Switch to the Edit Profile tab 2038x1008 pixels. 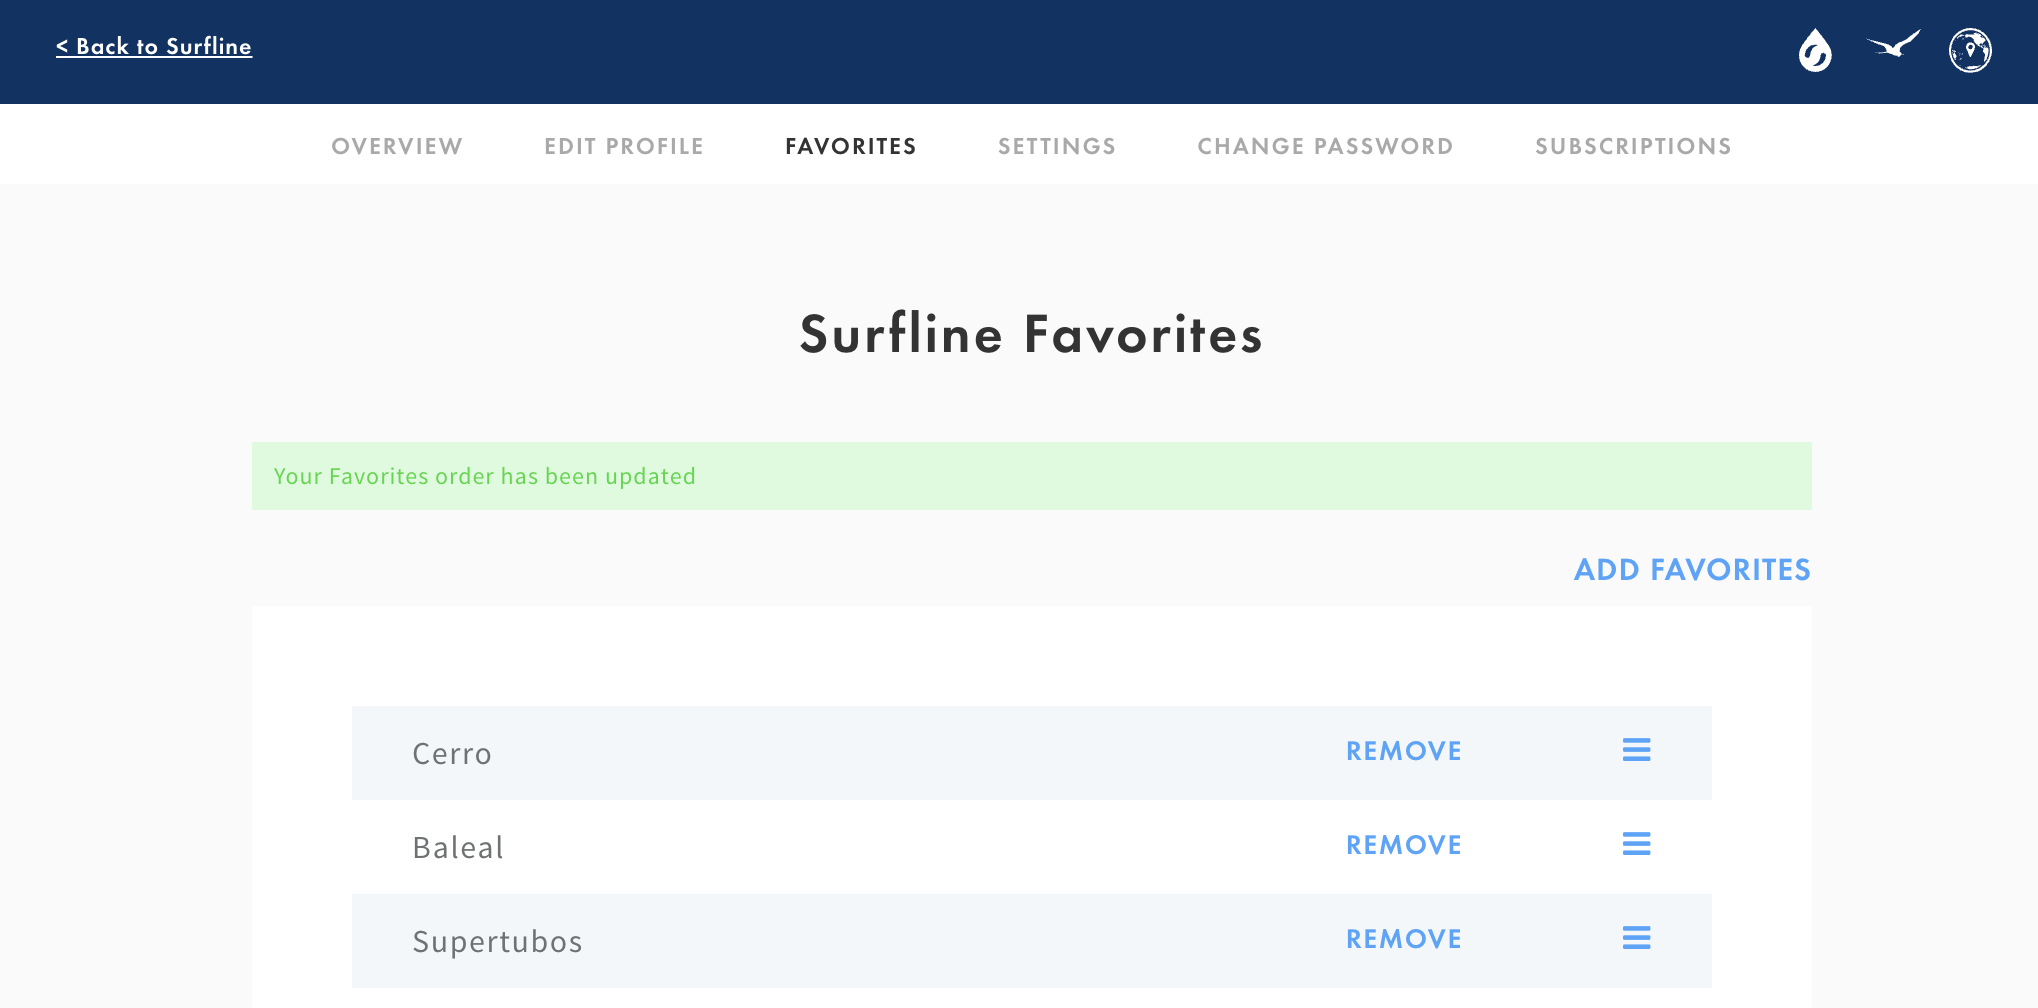pos(624,146)
